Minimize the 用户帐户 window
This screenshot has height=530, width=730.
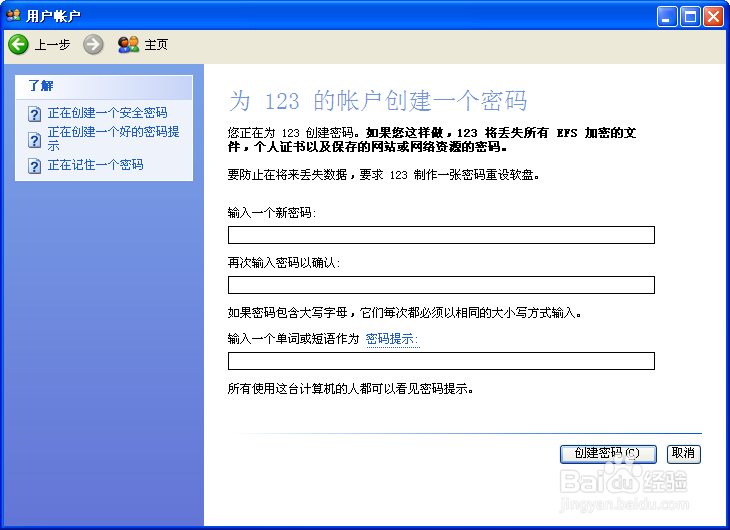pyautogui.click(x=667, y=17)
